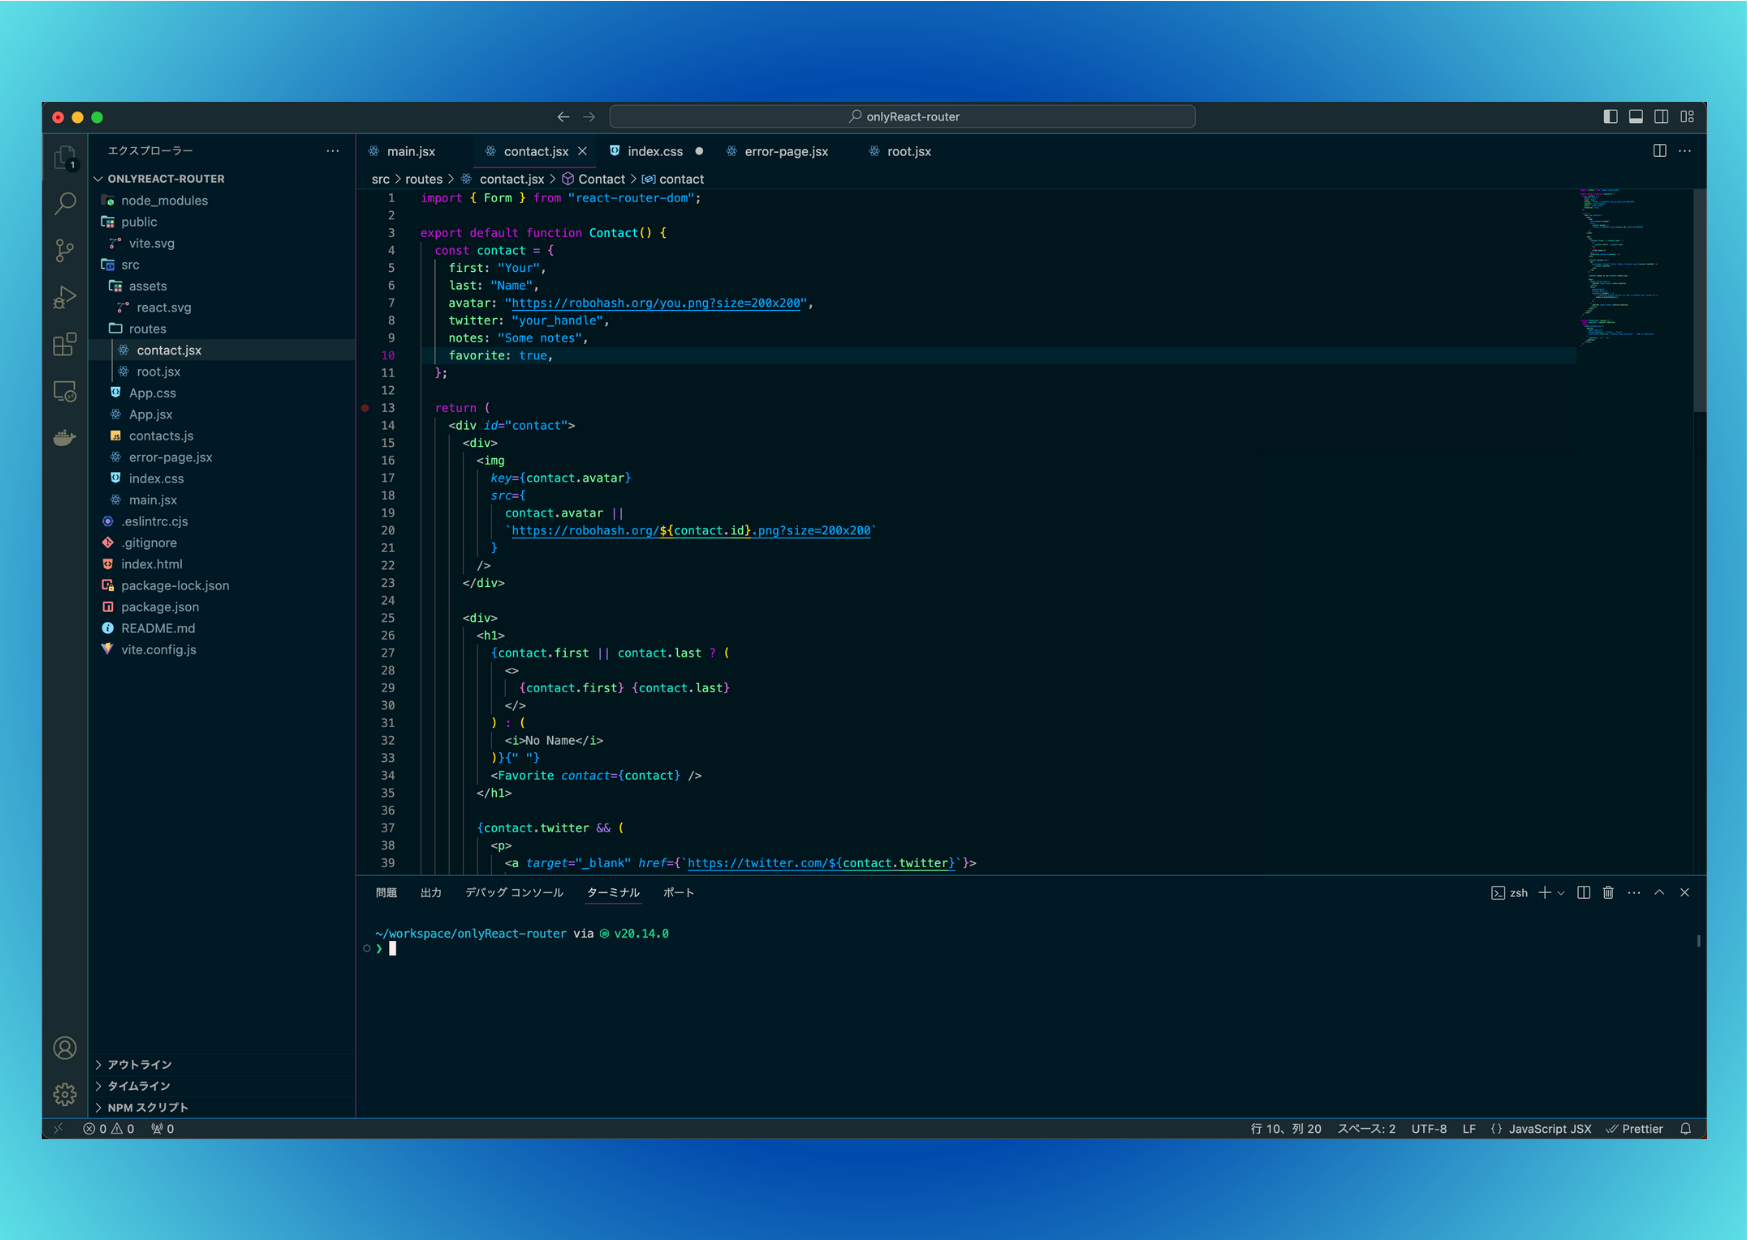
Task: Expand the node_modules folder
Action: (x=222, y=201)
